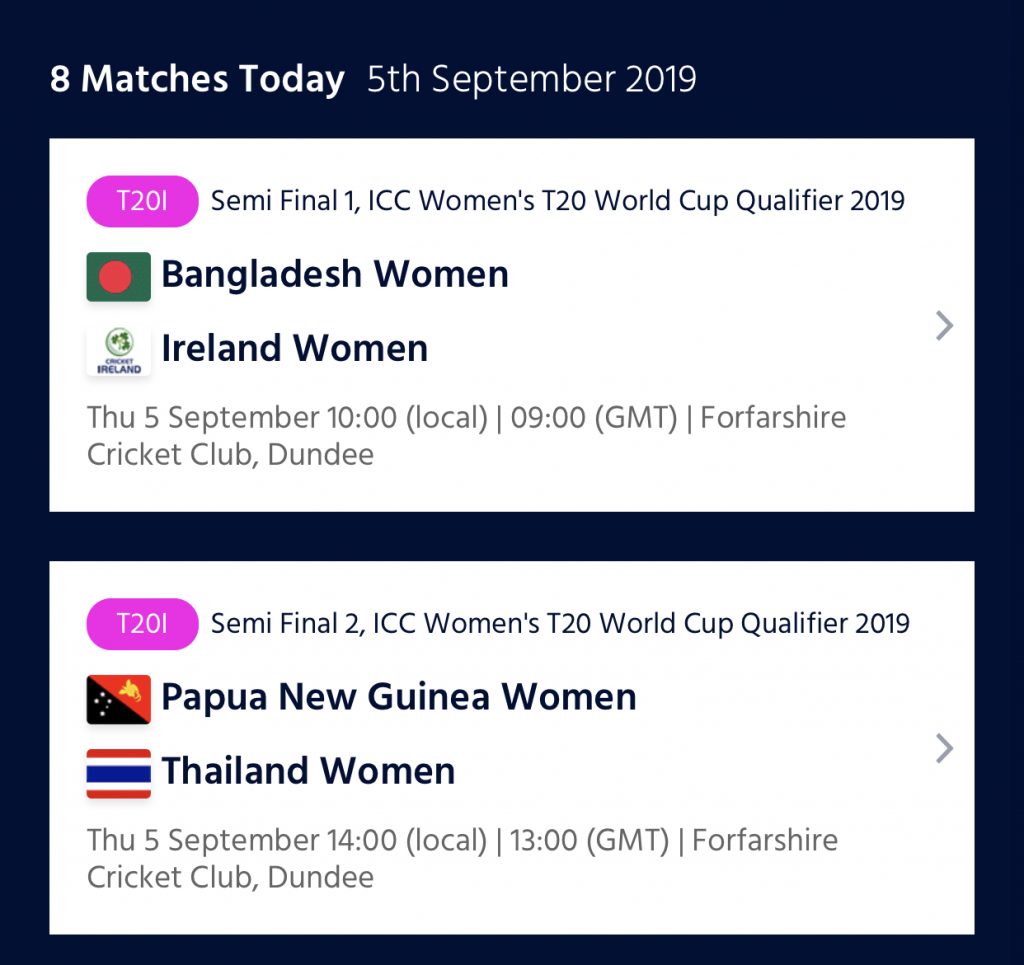Open Semi Final 1 via chevron arrow
The image size is (1024, 965).
944,326
